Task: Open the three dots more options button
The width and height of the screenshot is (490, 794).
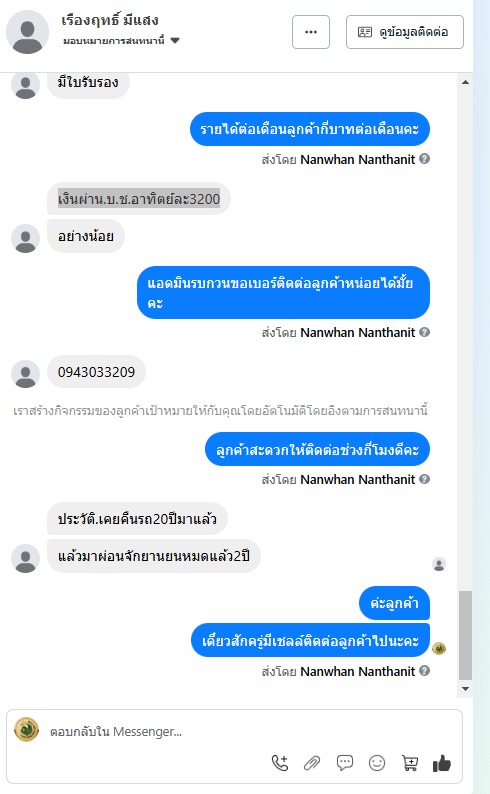Action: click(x=311, y=32)
